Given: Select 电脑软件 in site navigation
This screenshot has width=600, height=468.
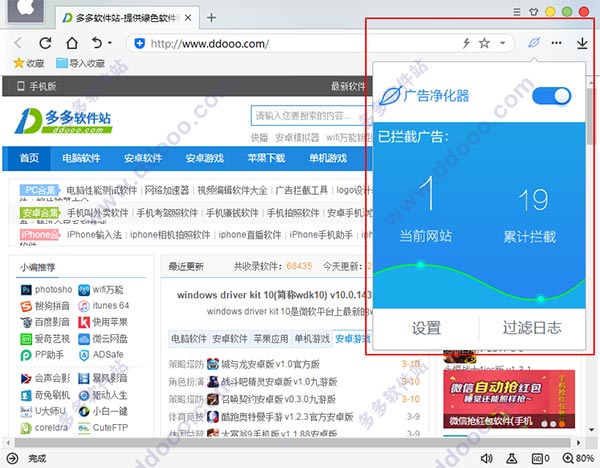Looking at the screenshot, I should click(x=81, y=158).
